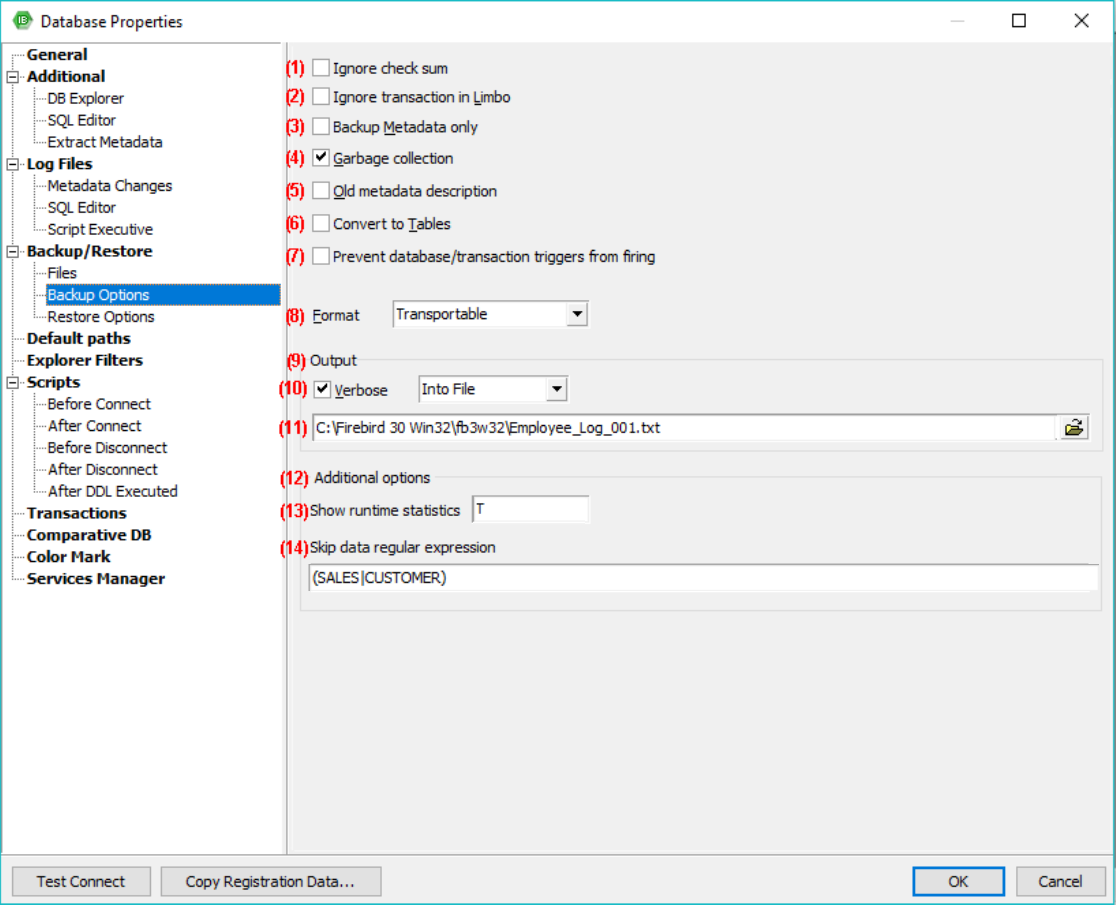Open Comparative DB page
Screen dimensions: 1116x905
pos(89,536)
